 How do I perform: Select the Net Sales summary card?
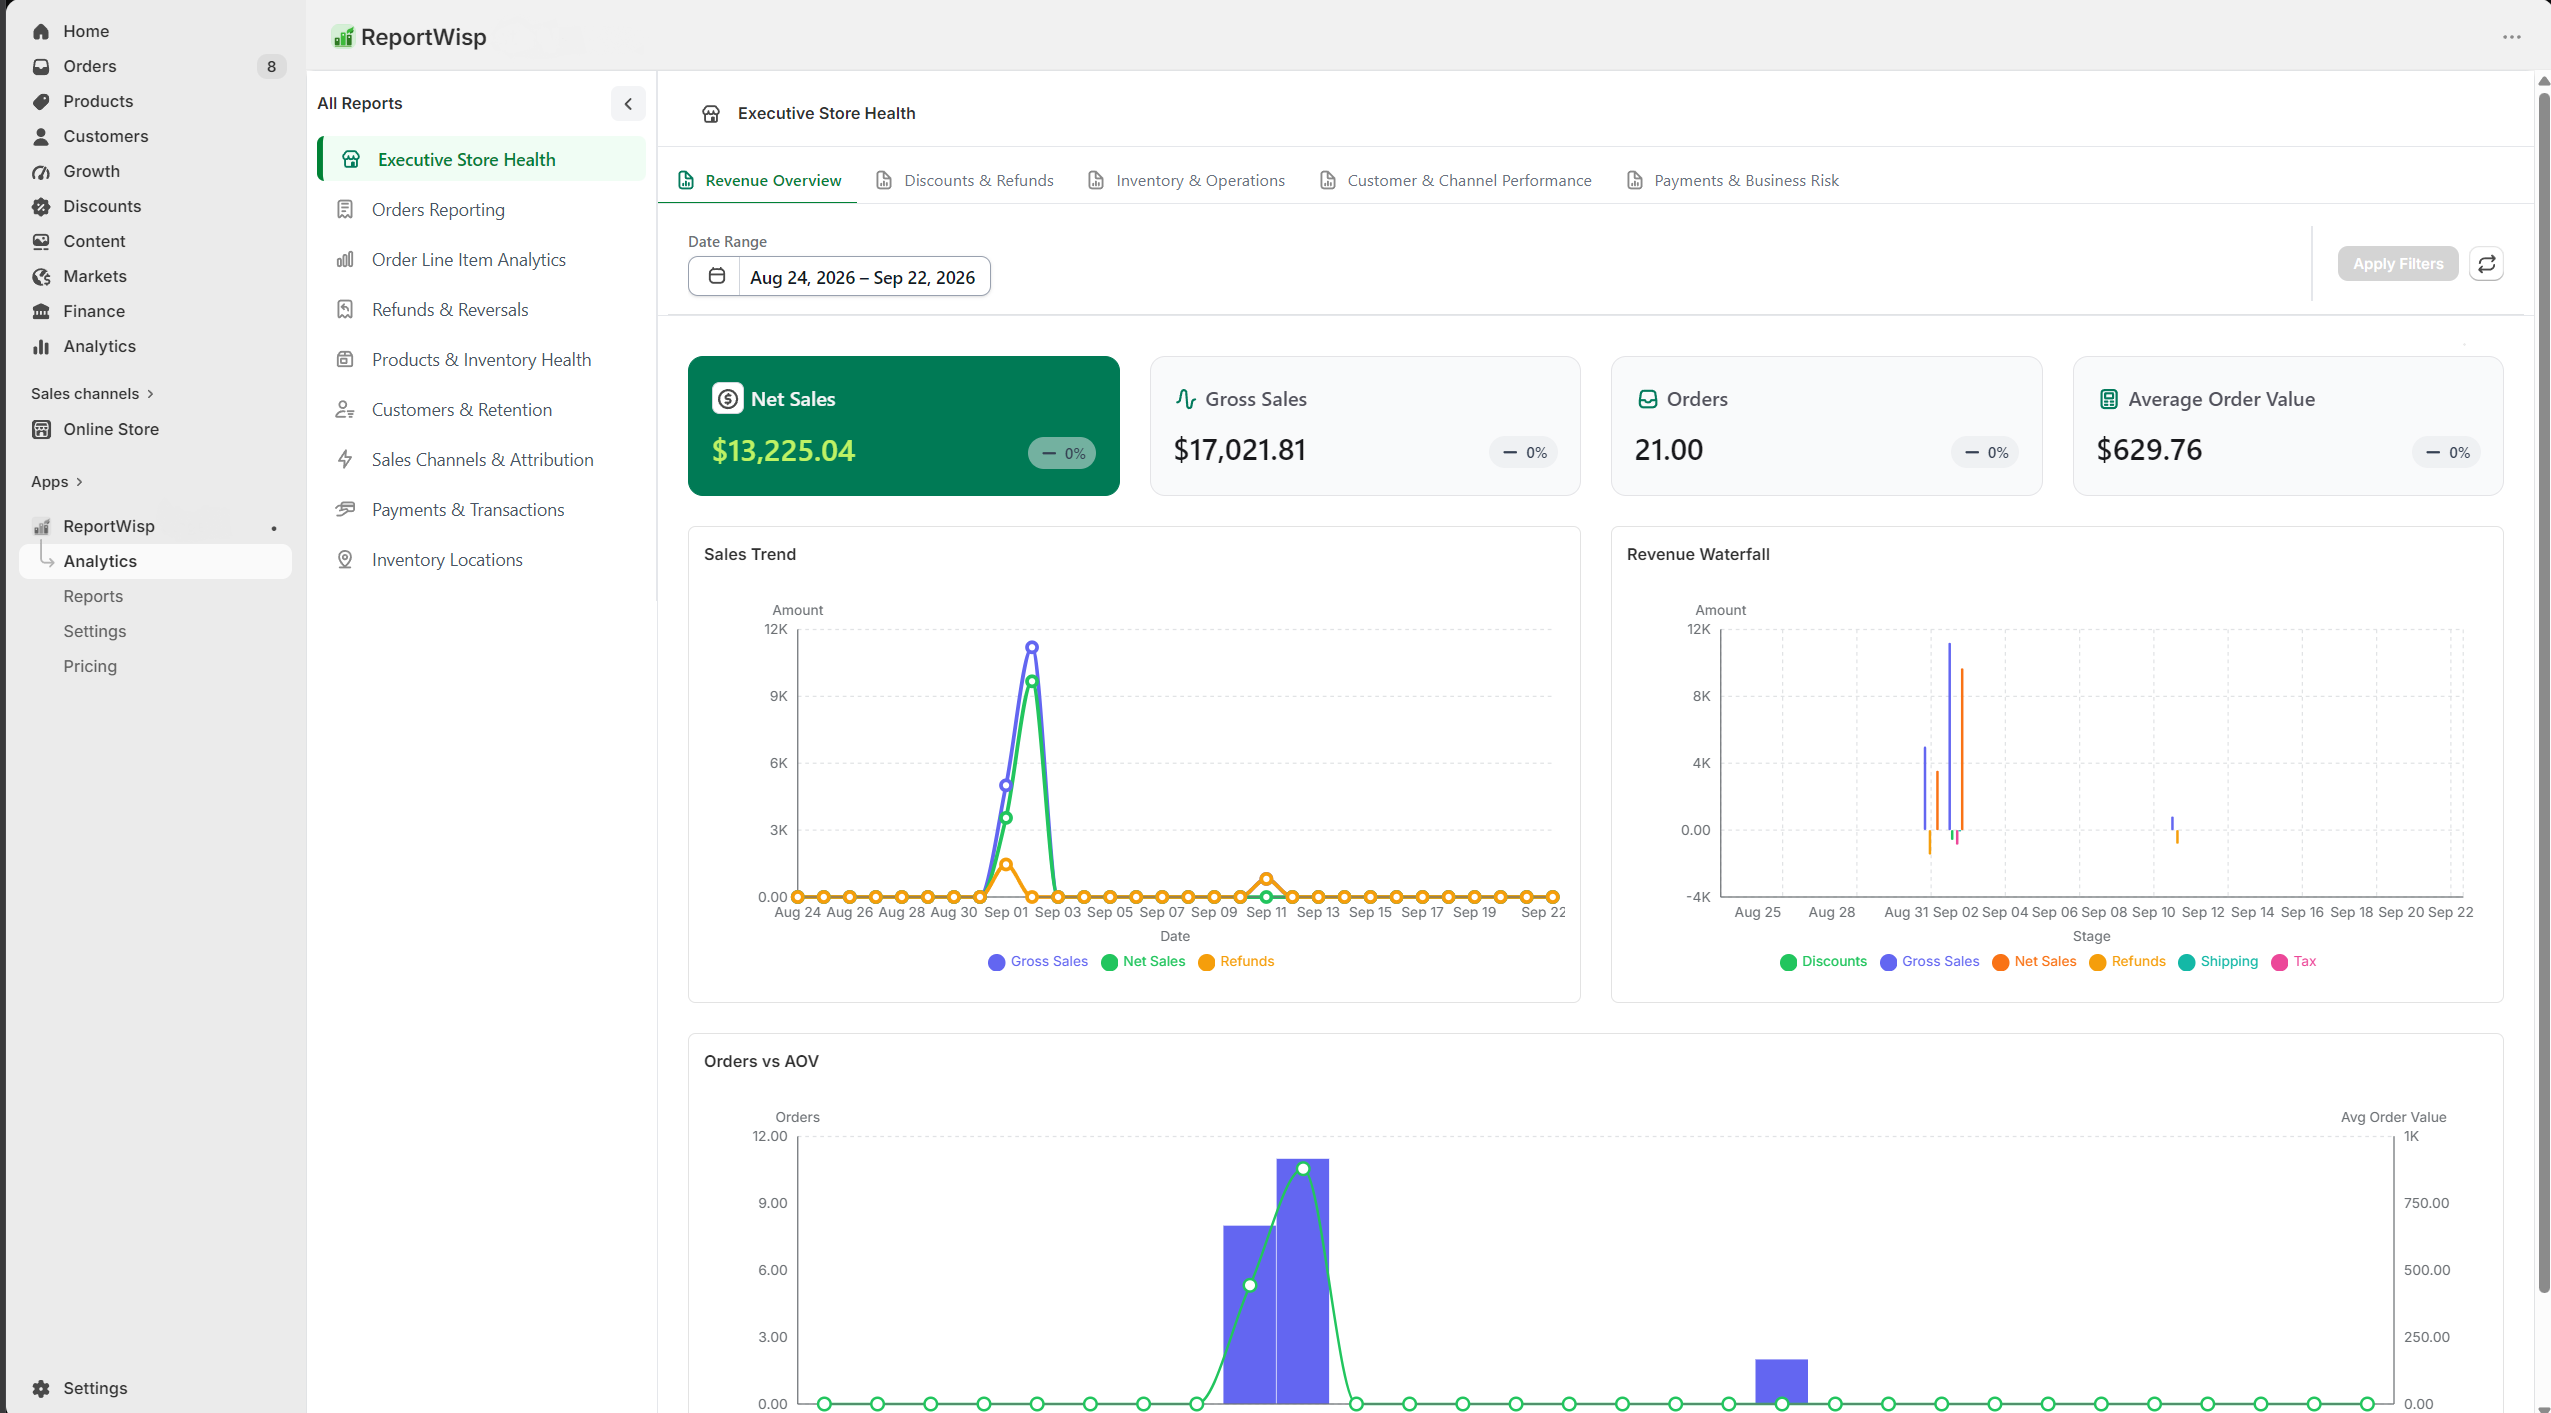(x=903, y=426)
